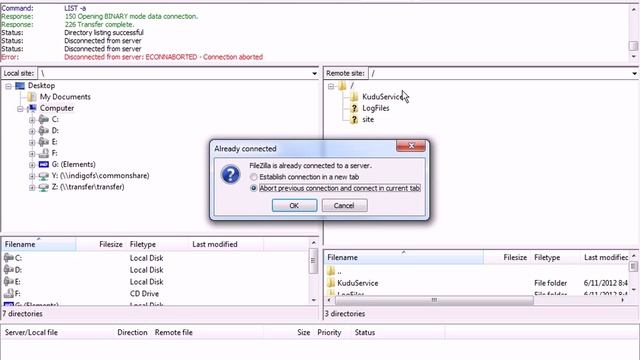This screenshot has width=640, height=360.
Task: Expand the D: drive in local tree
Action: (32, 131)
